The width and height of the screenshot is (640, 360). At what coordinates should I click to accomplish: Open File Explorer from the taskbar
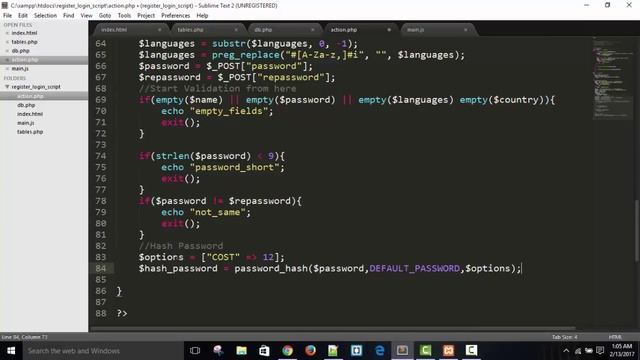(x=241, y=351)
